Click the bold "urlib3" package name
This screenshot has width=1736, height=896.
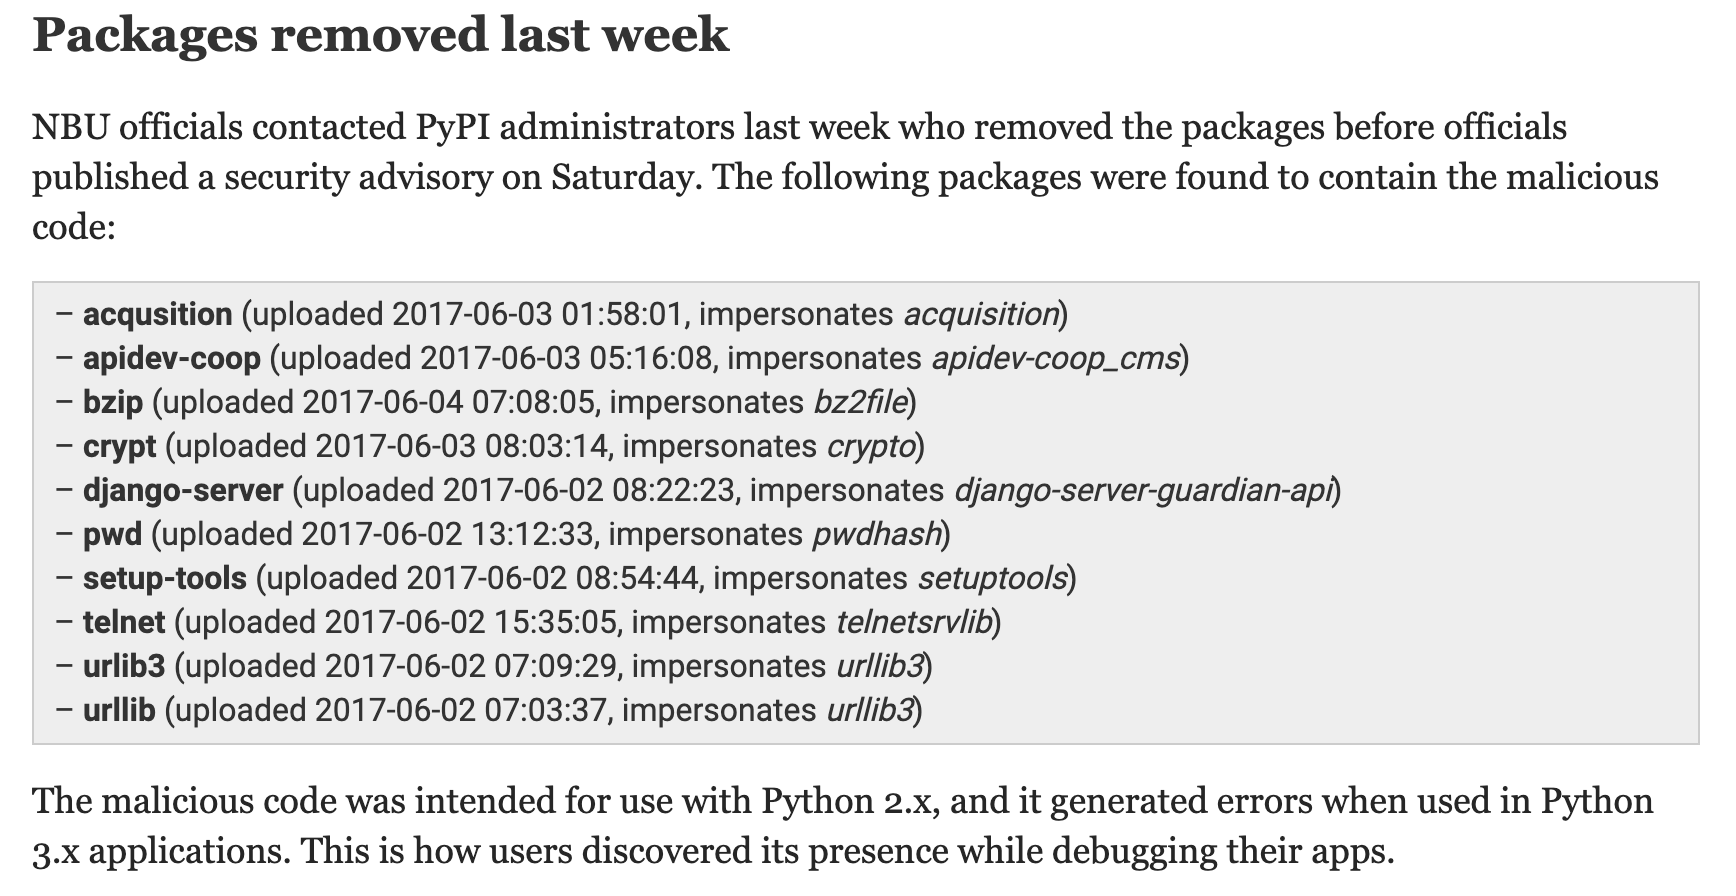[124, 666]
